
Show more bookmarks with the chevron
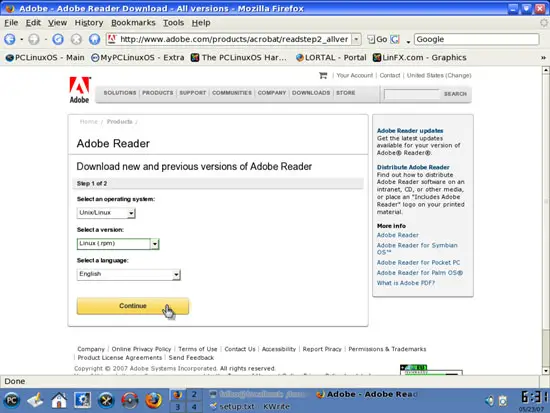543,58
